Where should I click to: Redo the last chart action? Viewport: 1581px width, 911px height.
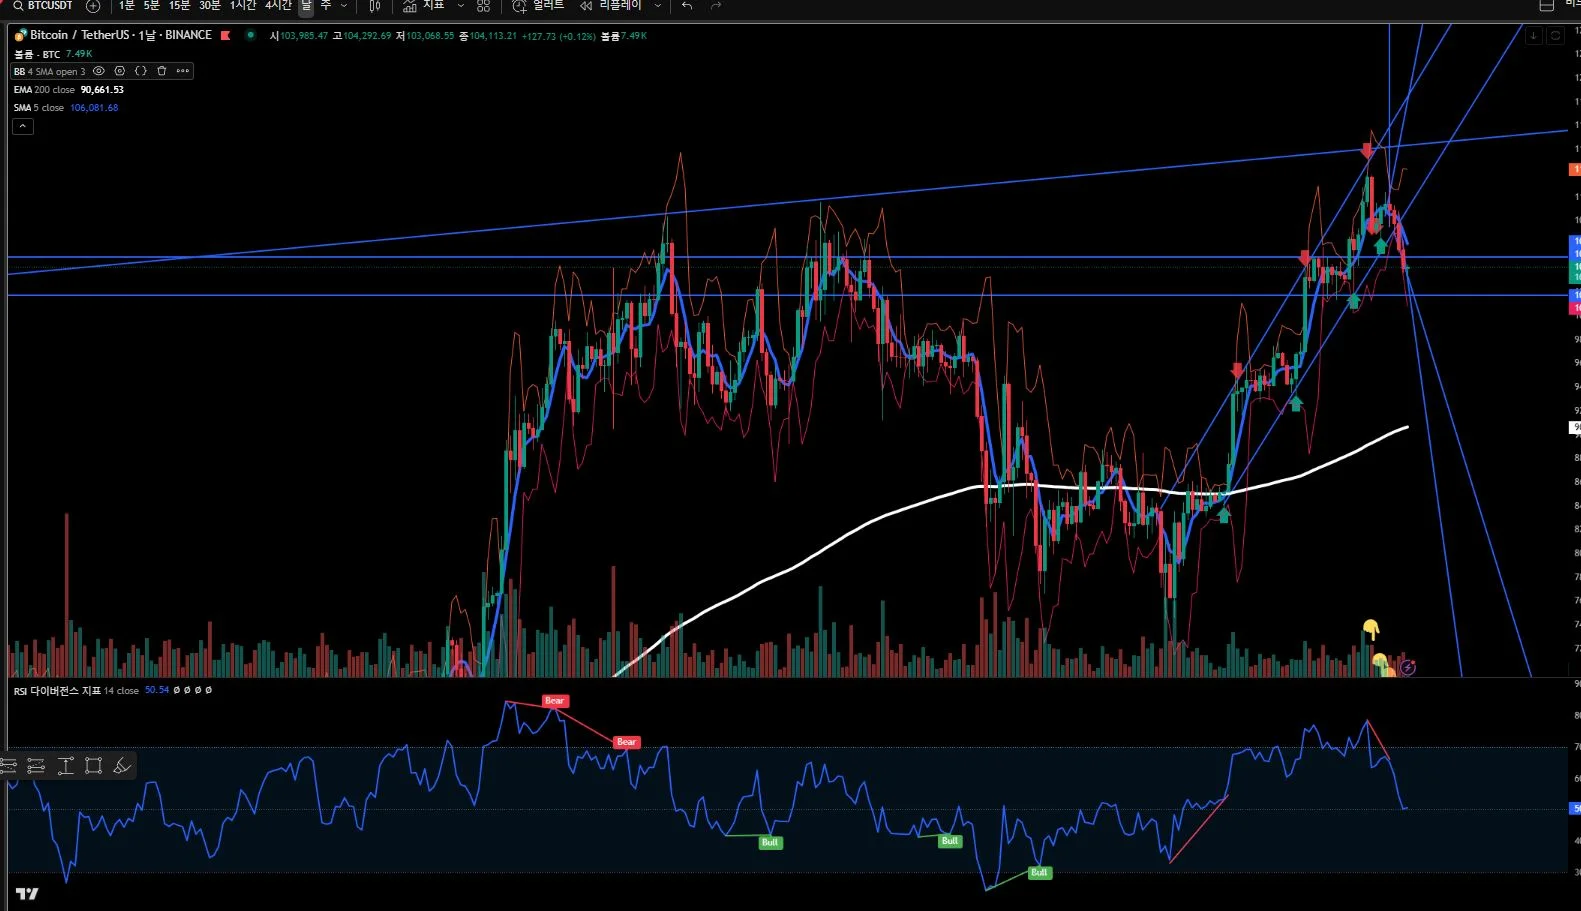click(716, 6)
